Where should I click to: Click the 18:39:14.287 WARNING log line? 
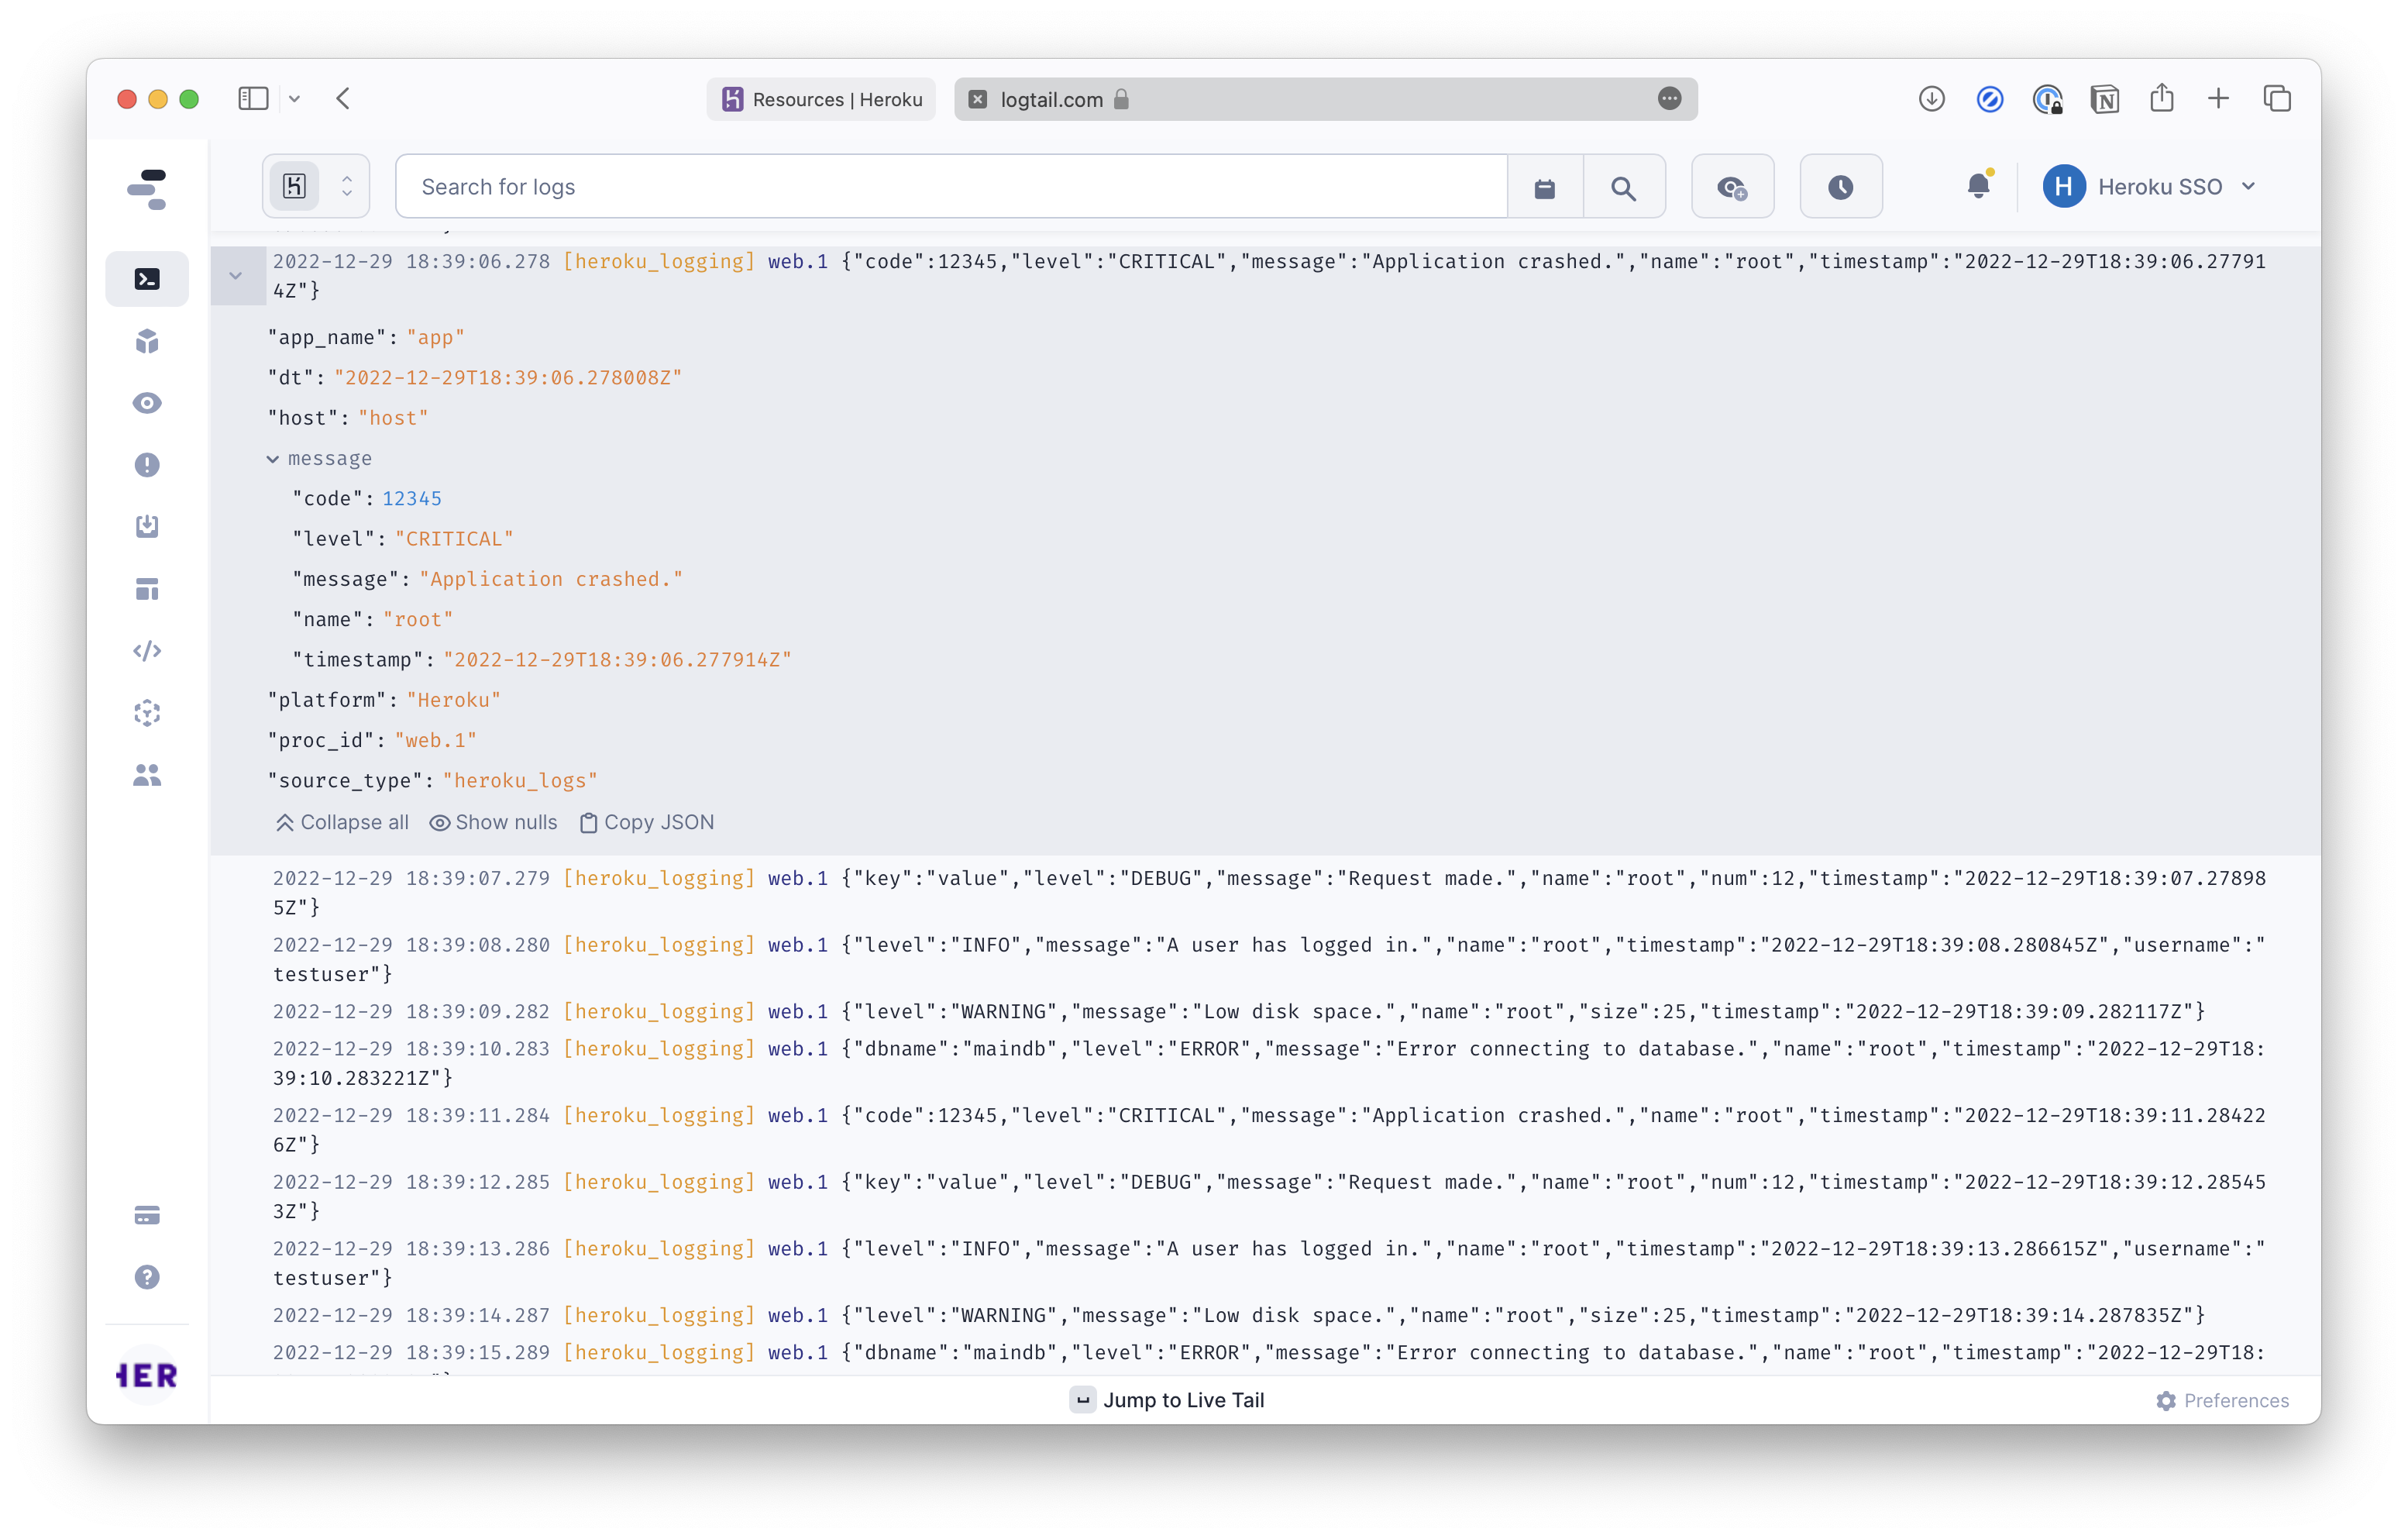[1239, 1315]
